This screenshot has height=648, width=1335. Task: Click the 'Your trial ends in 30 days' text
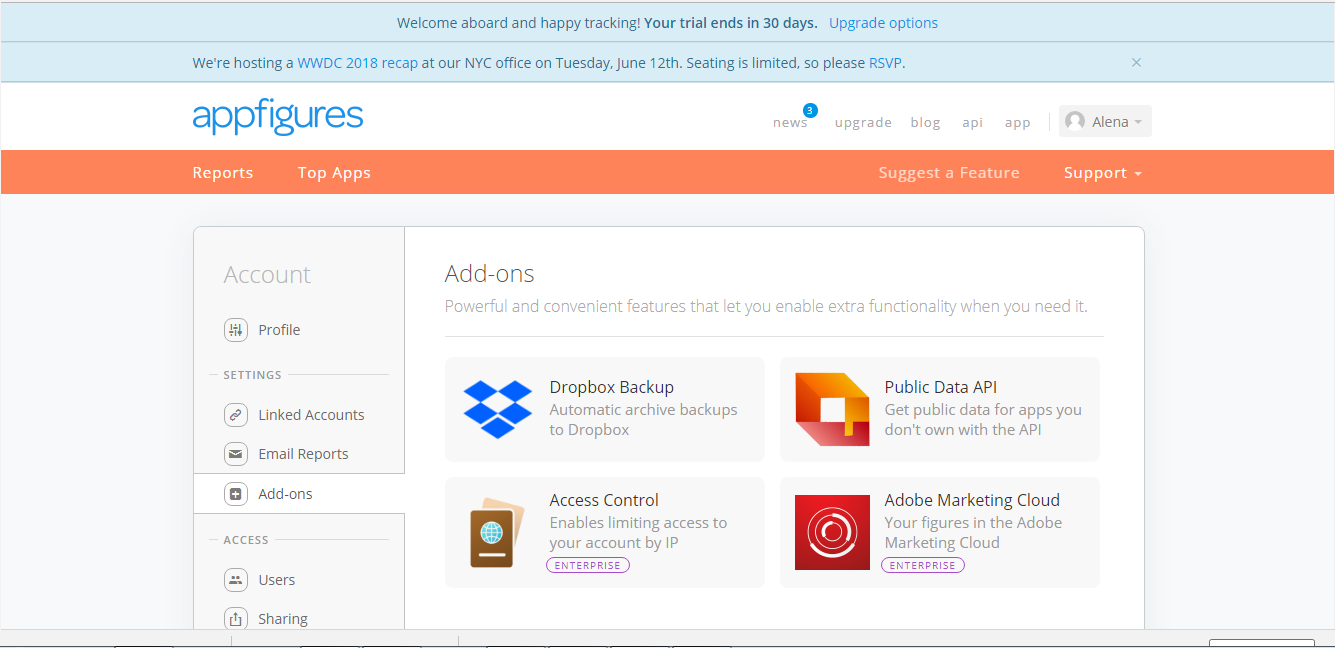730,22
